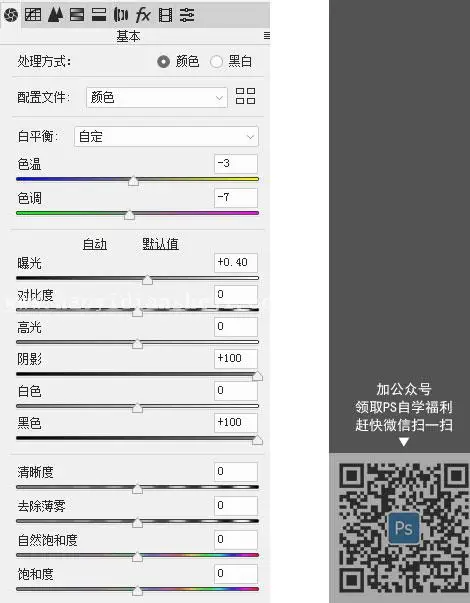
Task: Click the 色调 tint slider handle
Action: (x=130, y=215)
